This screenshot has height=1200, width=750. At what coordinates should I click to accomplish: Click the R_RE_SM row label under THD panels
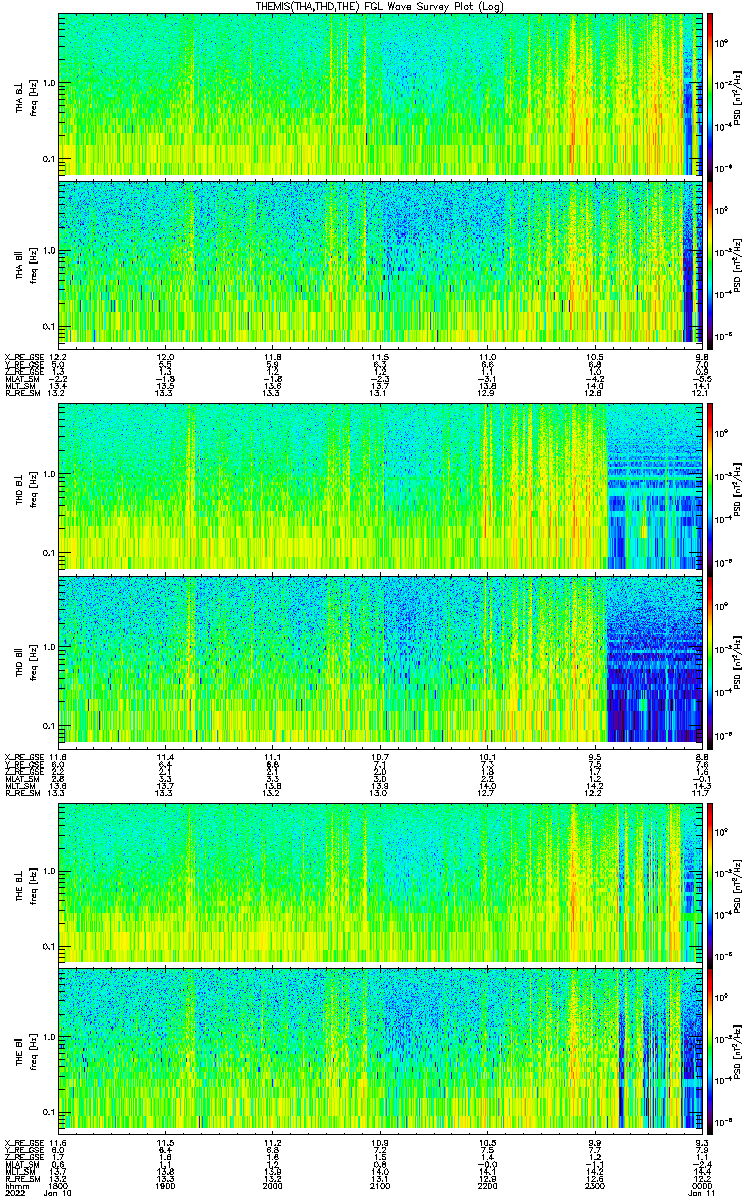coord(21,791)
